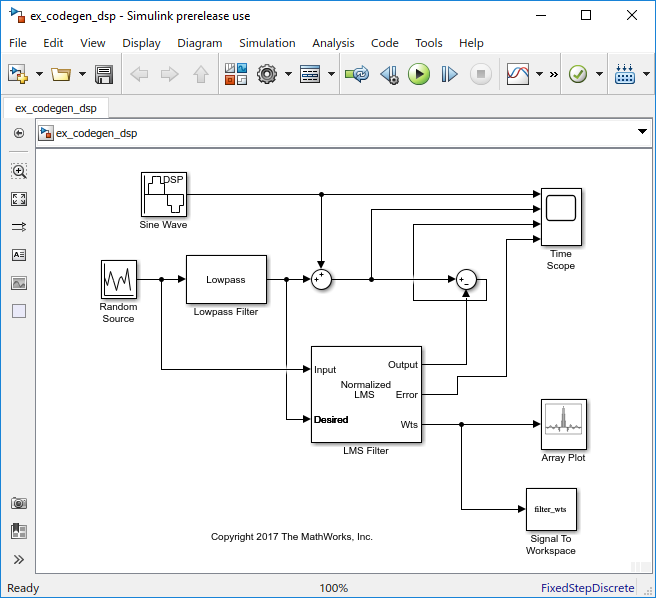Image resolution: width=656 pixels, height=598 pixels.
Task: Open the Simulation menu
Action: tap(267, 43)
